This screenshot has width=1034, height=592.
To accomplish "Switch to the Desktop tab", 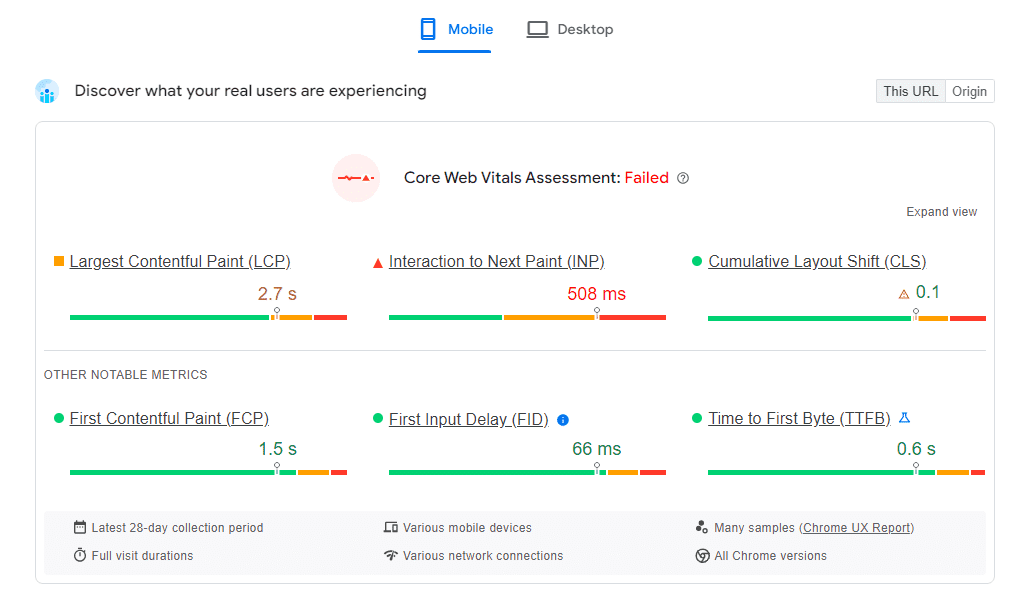I will click(570, 30).
